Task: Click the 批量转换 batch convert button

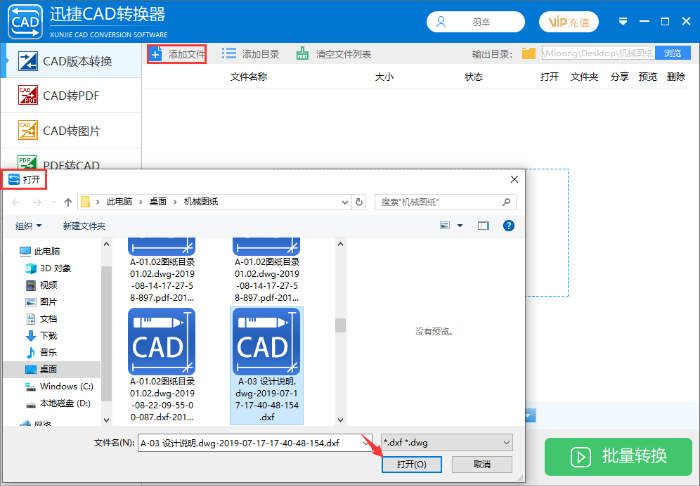Action: [x=618, y=457]
